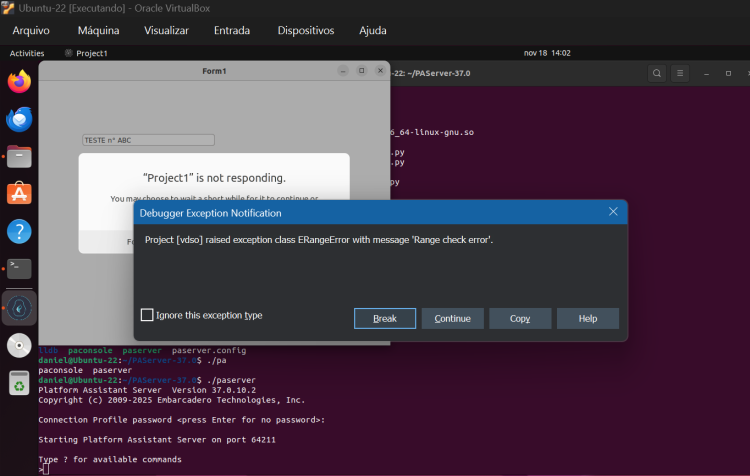Image resolution: width=750 pixels, height=476 pixels.
Task: Click the paserver.config file name
Action: pos(209,350)
